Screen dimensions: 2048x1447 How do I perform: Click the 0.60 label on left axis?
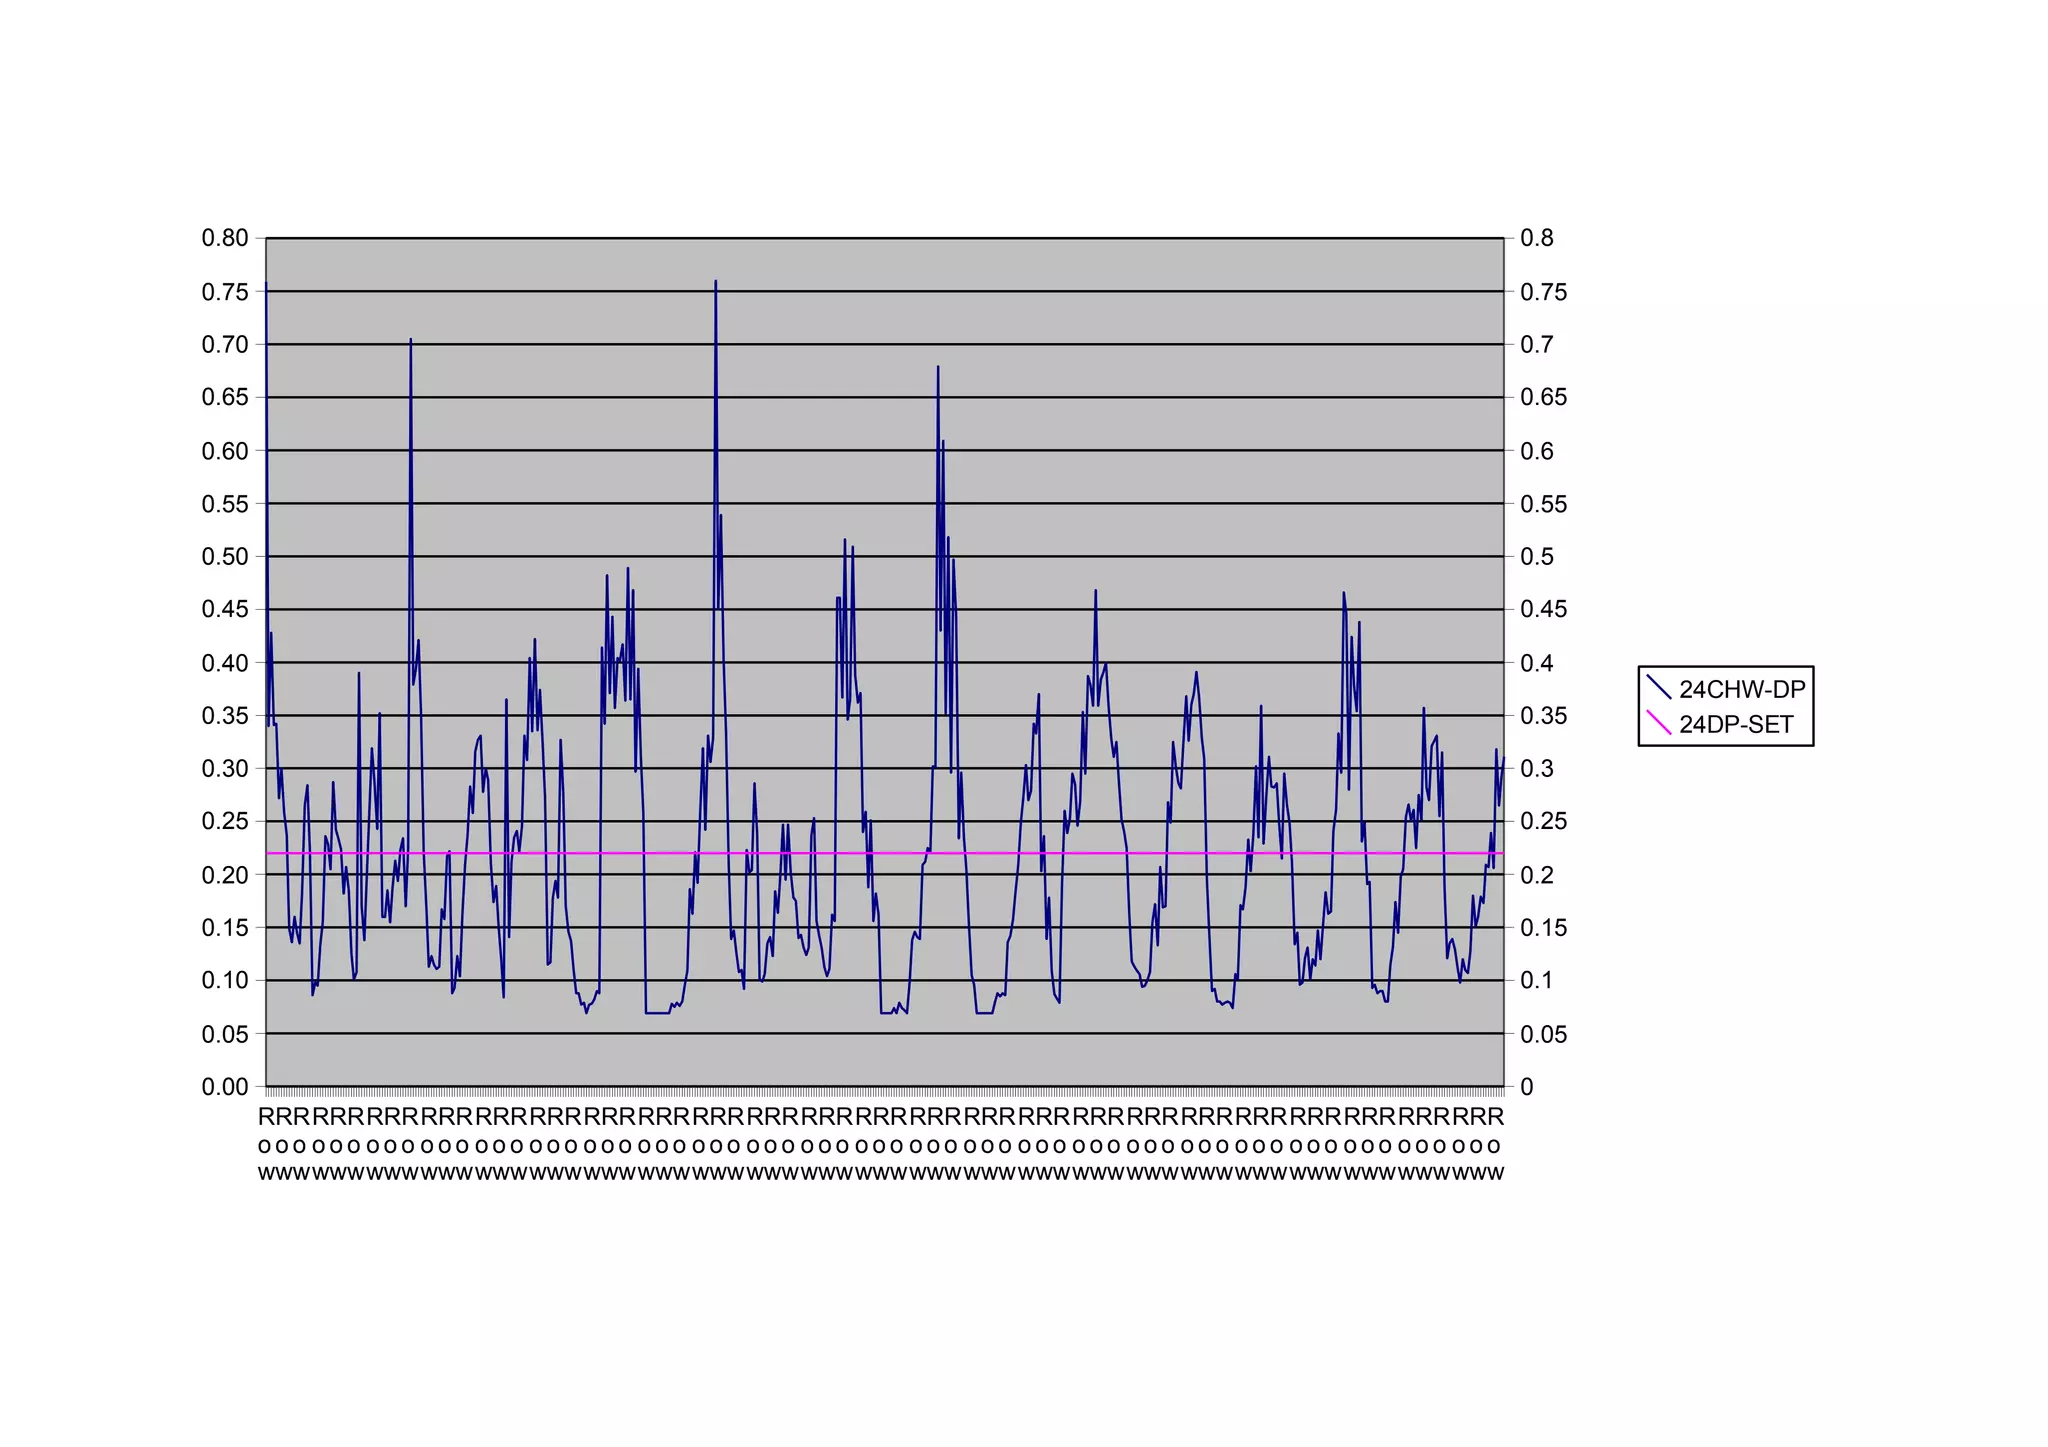click(224, 450)
